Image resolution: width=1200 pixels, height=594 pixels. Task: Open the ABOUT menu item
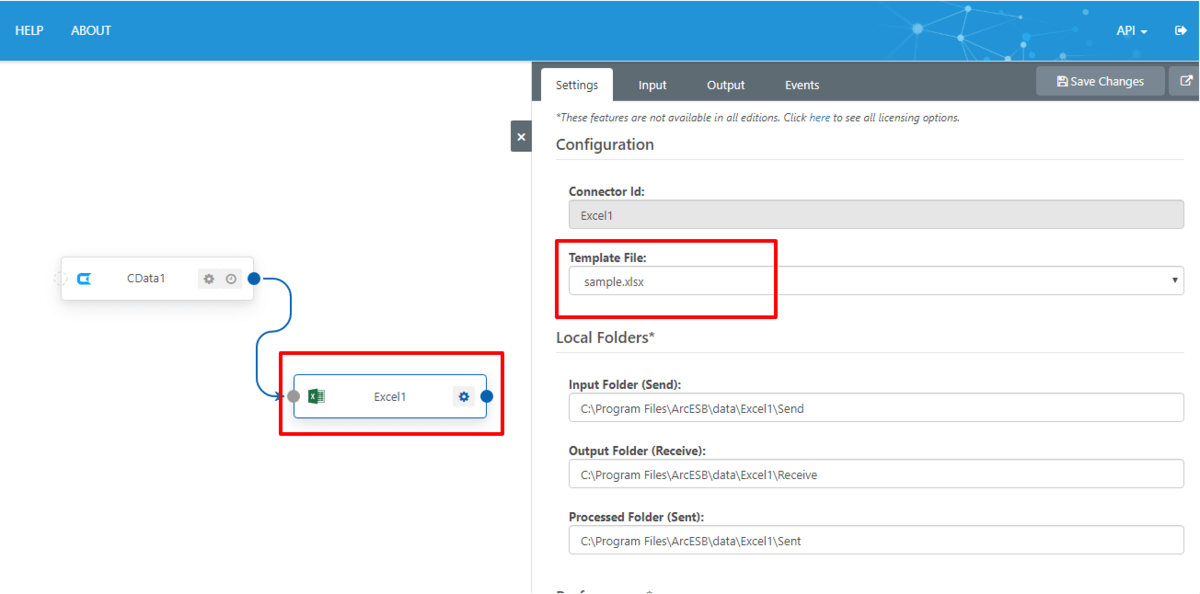(x=91, y=30)
